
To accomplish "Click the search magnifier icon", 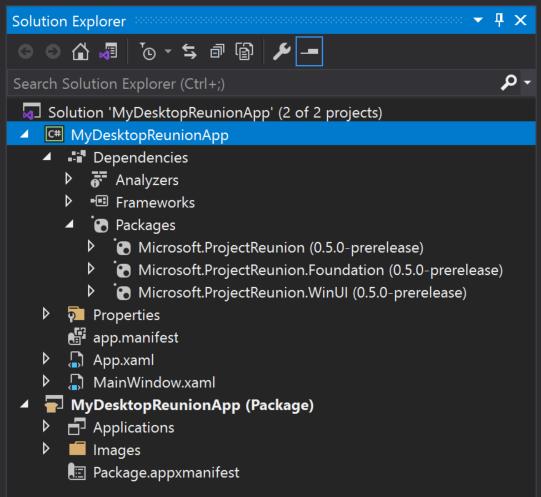I will [x=509, y=82].
